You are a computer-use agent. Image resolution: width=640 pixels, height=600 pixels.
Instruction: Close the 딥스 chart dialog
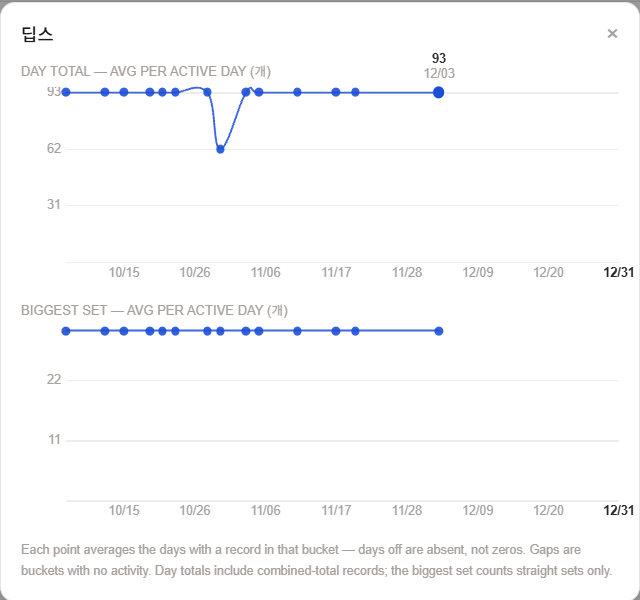612,33
